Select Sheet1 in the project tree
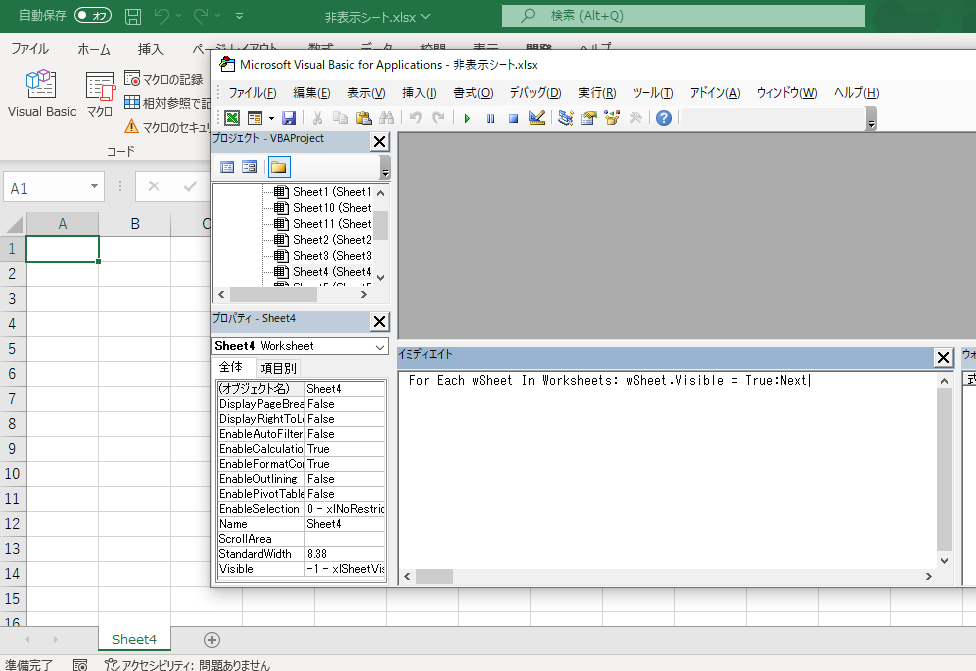 324,192
